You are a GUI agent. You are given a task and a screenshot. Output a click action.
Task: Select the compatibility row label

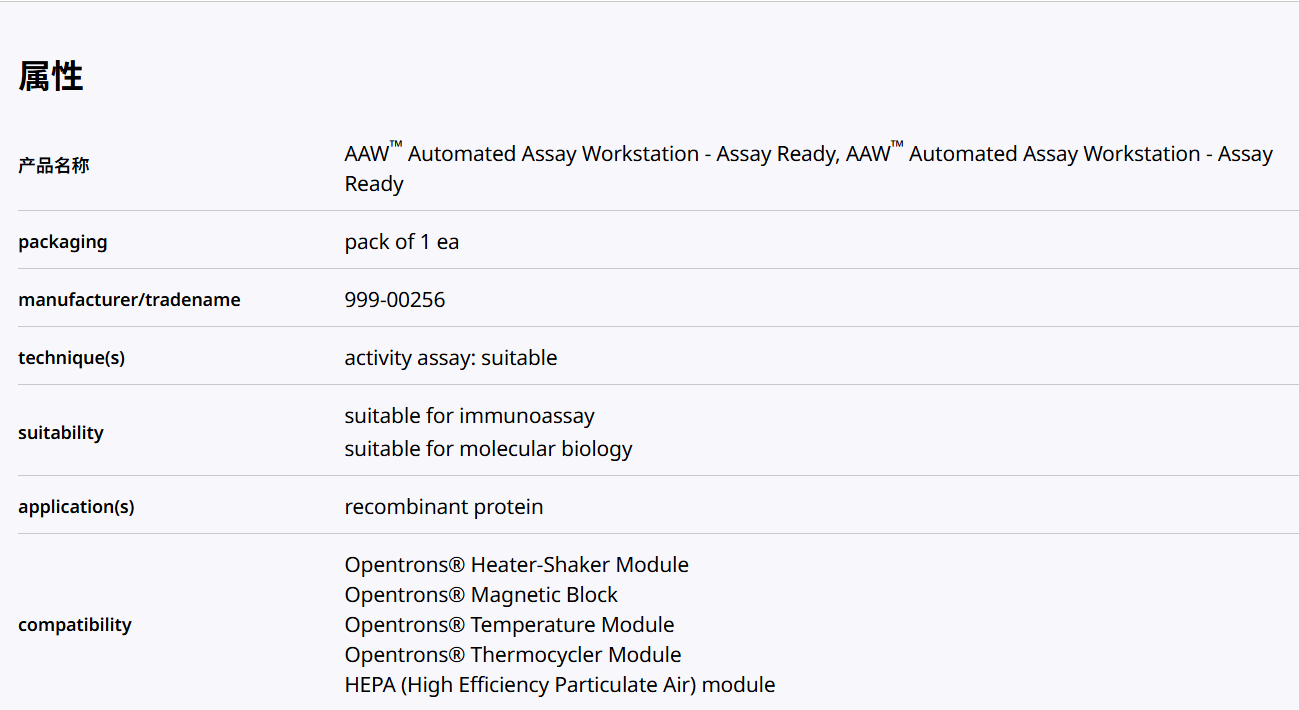pyautogui.click(x=75, y=625)
